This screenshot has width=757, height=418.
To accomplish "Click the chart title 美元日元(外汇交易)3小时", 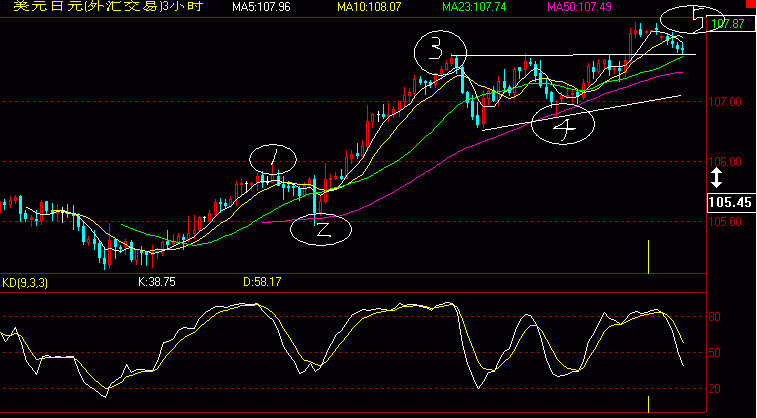I will (108, 7).
